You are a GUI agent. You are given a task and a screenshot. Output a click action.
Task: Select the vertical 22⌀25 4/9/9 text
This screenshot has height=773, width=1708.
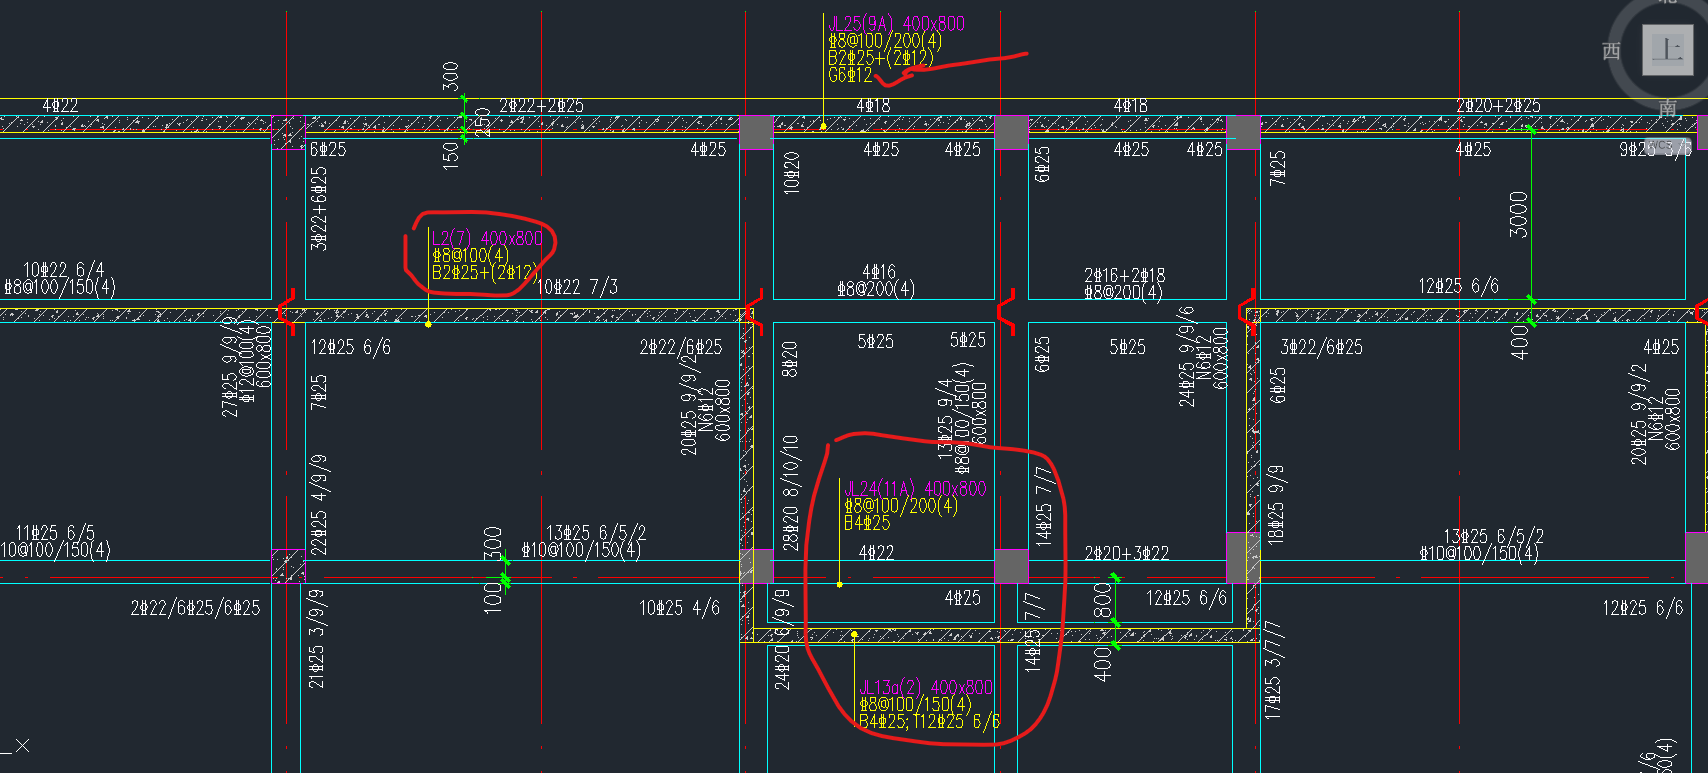click(x=319, y=505)
